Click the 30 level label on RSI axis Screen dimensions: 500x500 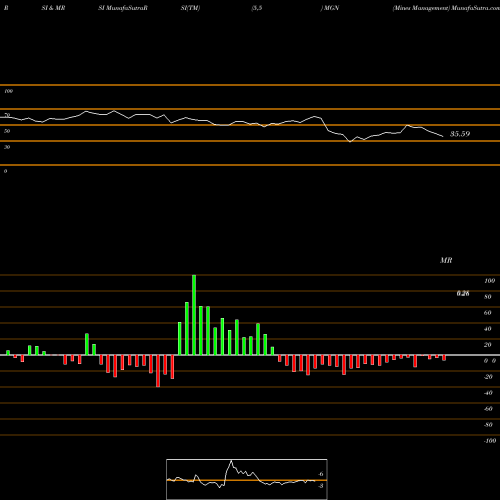coord(7,147)
